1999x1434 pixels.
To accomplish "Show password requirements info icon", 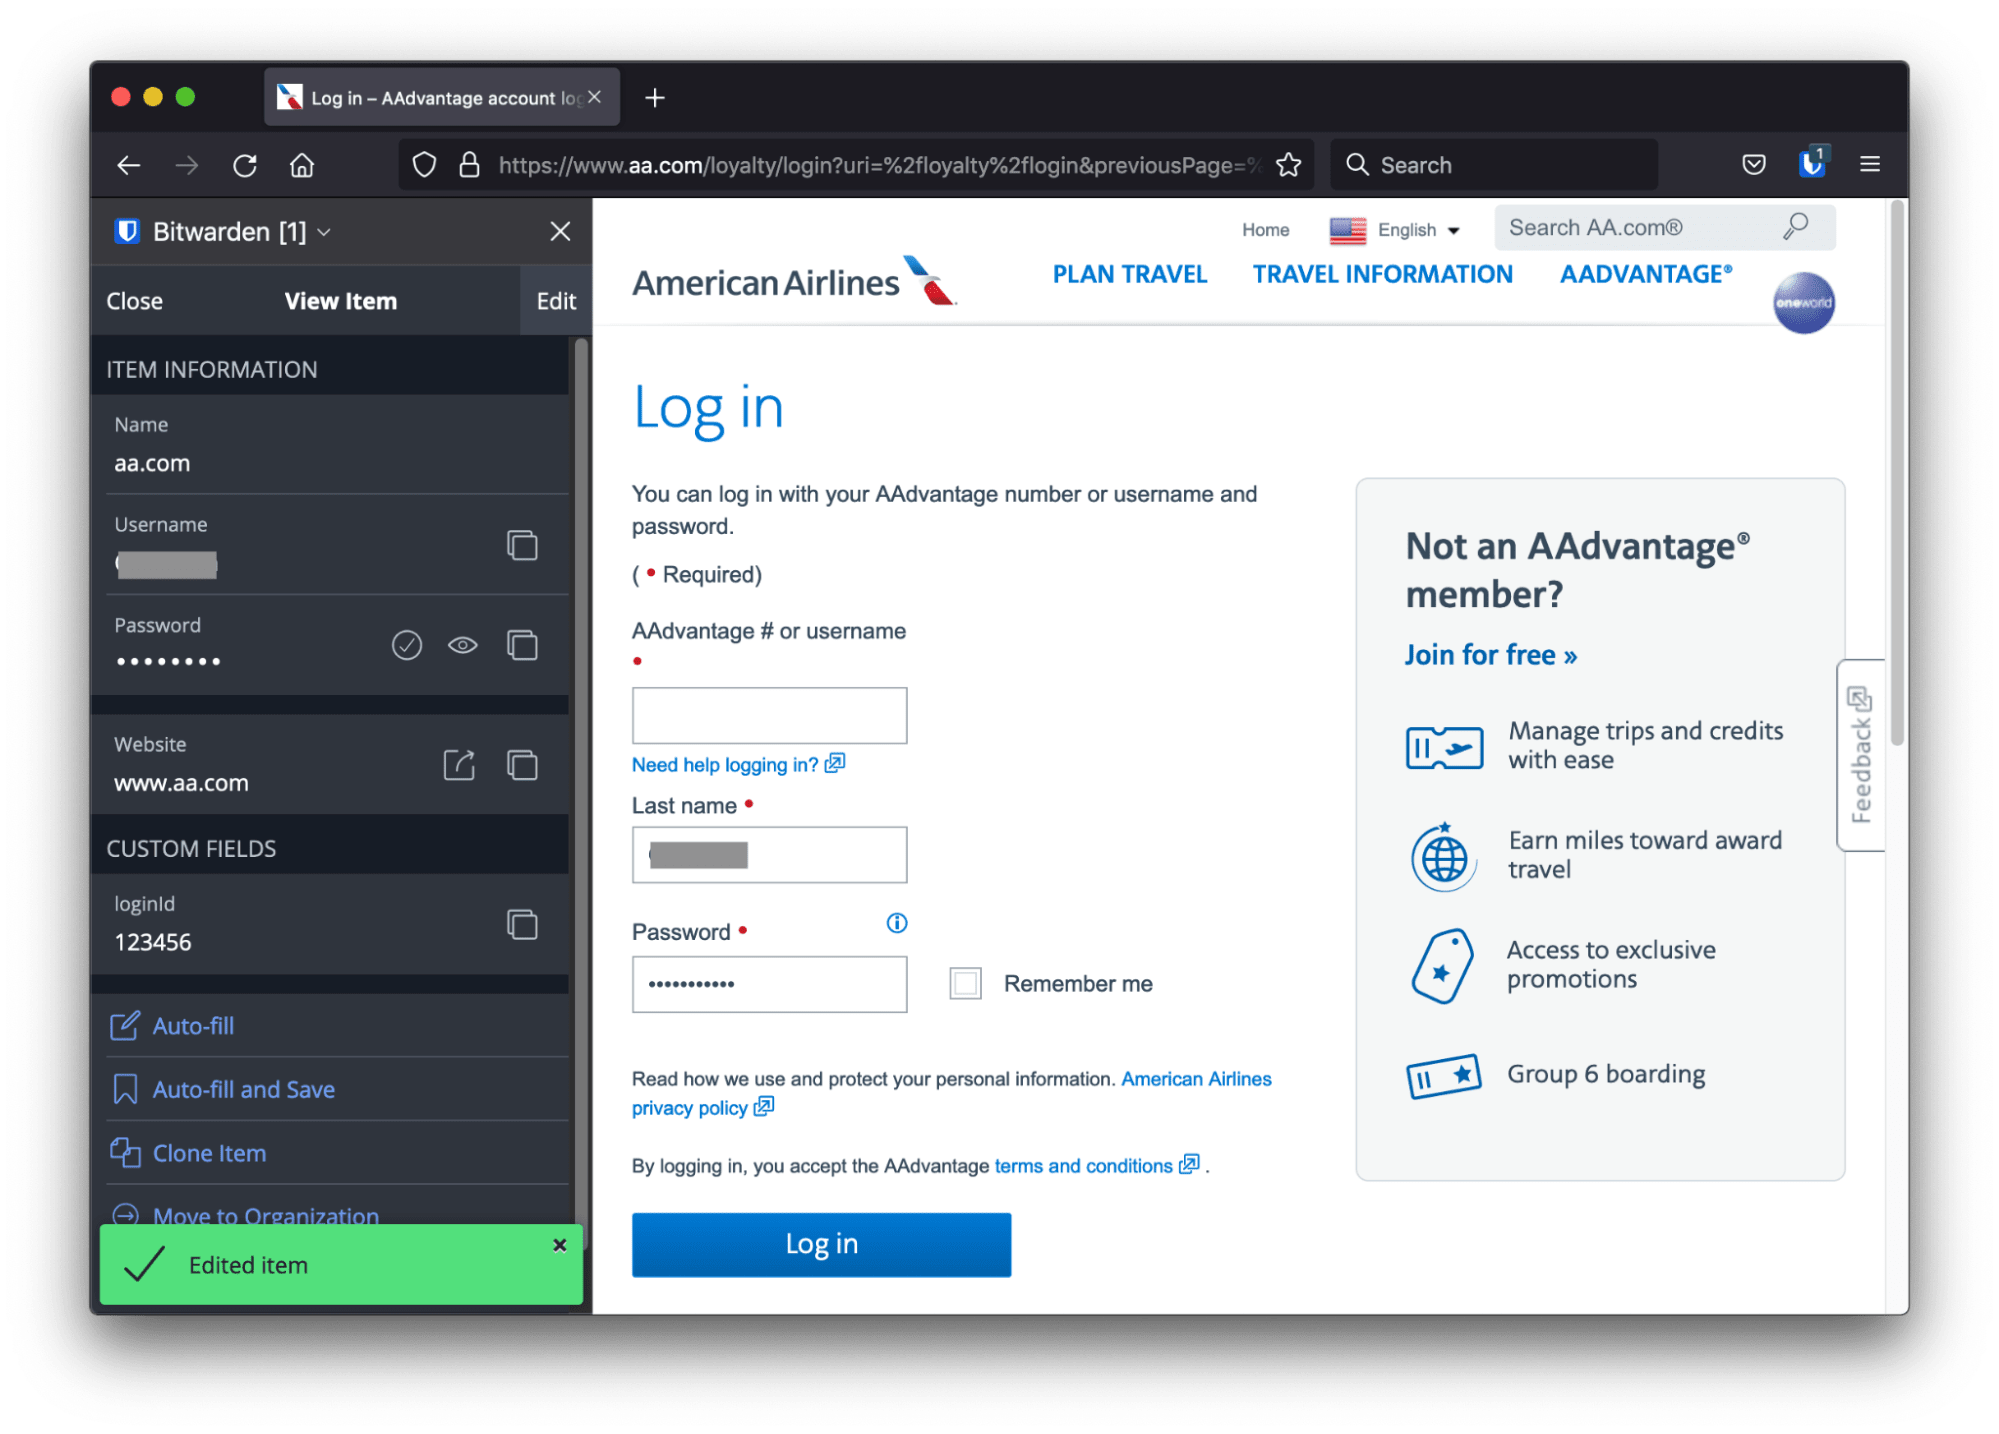I will tap(897, 923).
